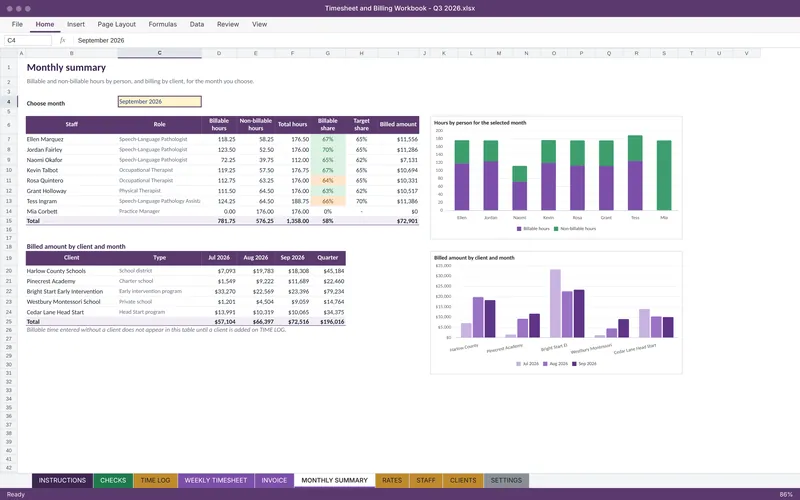Click the Billable hours legend swatch
Image resolution: width=800 pixels, height=500 pixels.
click(x=519, y=229)
